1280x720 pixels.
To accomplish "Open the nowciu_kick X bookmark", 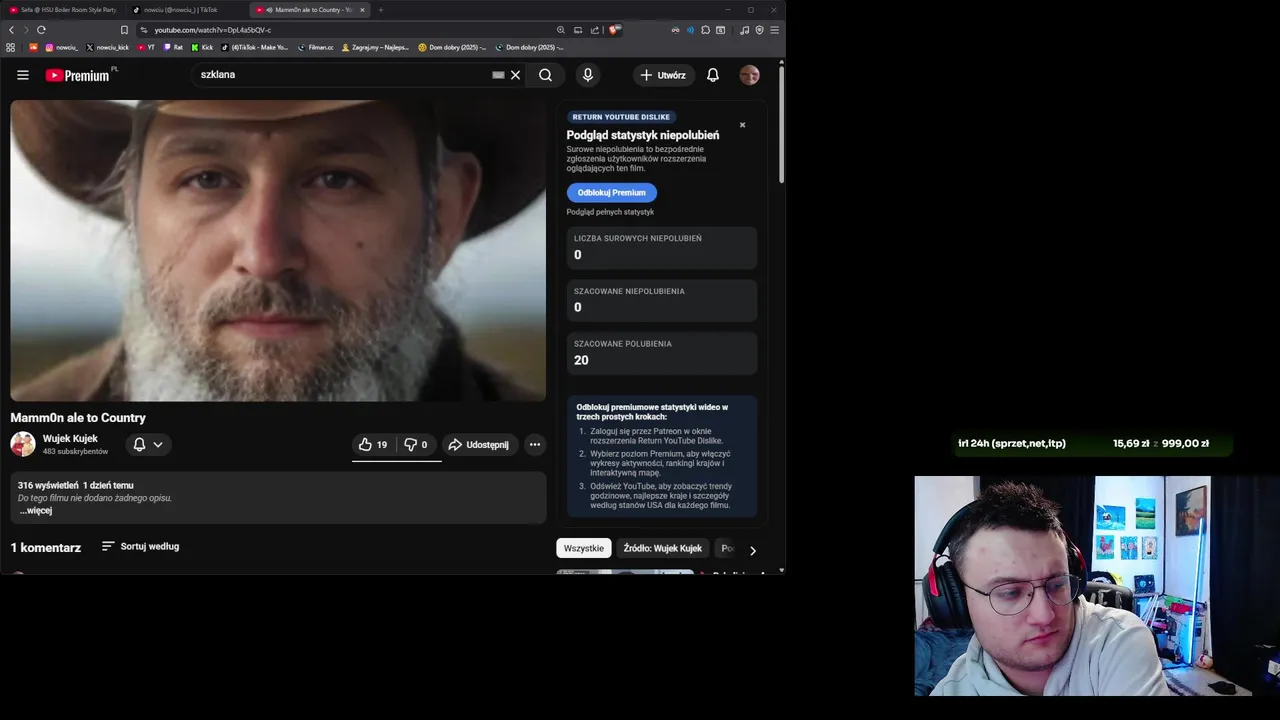I will [108, 47].
